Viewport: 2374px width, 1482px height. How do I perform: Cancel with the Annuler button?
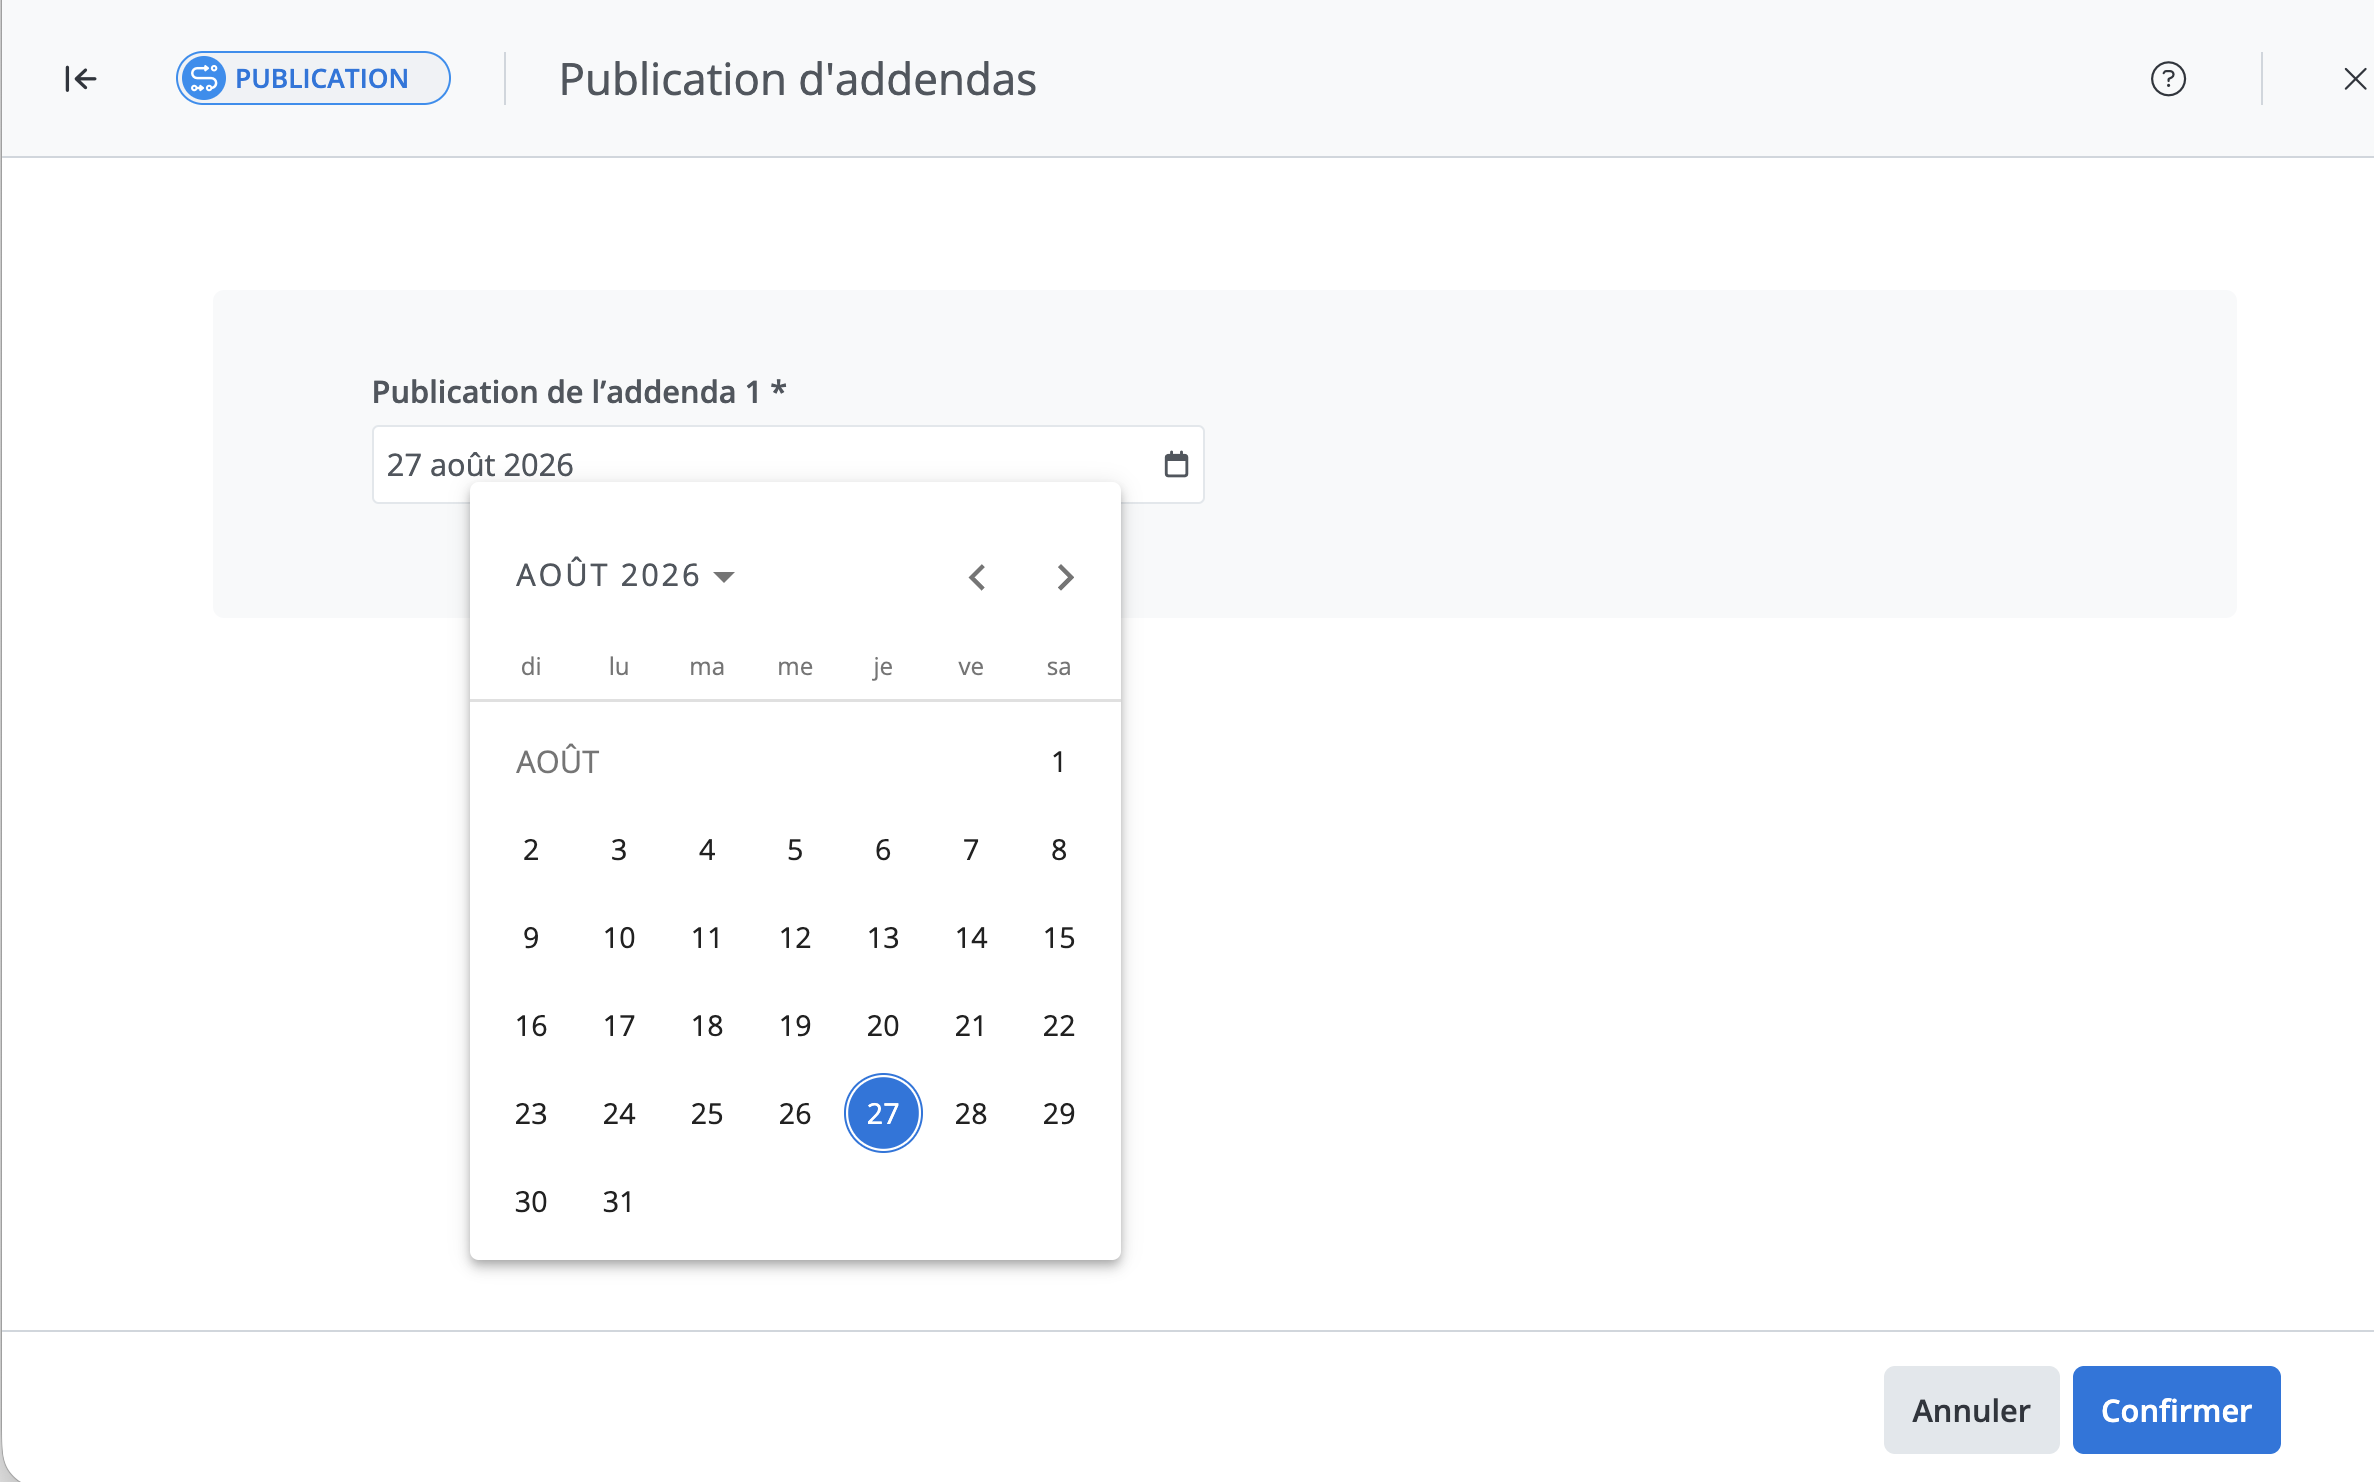pyautogui.click(x=1971, y=1410)
